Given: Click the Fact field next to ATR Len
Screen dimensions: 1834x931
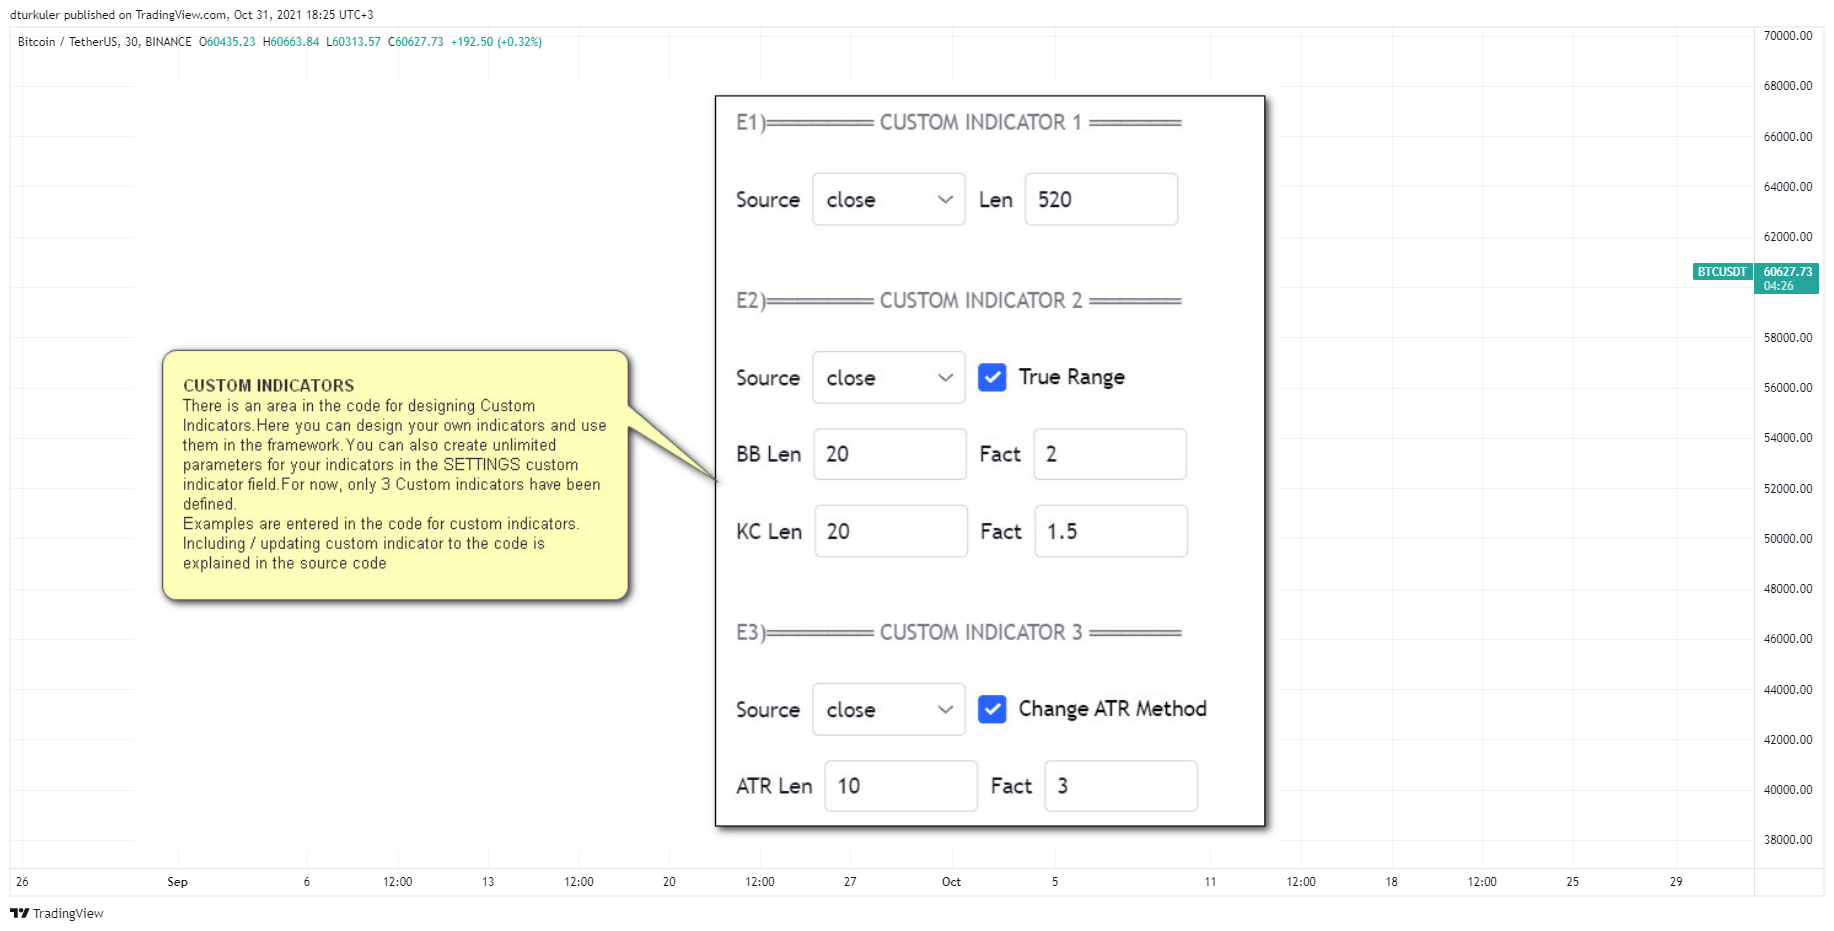Looking at the screenshot, I should click(1121, 786).
